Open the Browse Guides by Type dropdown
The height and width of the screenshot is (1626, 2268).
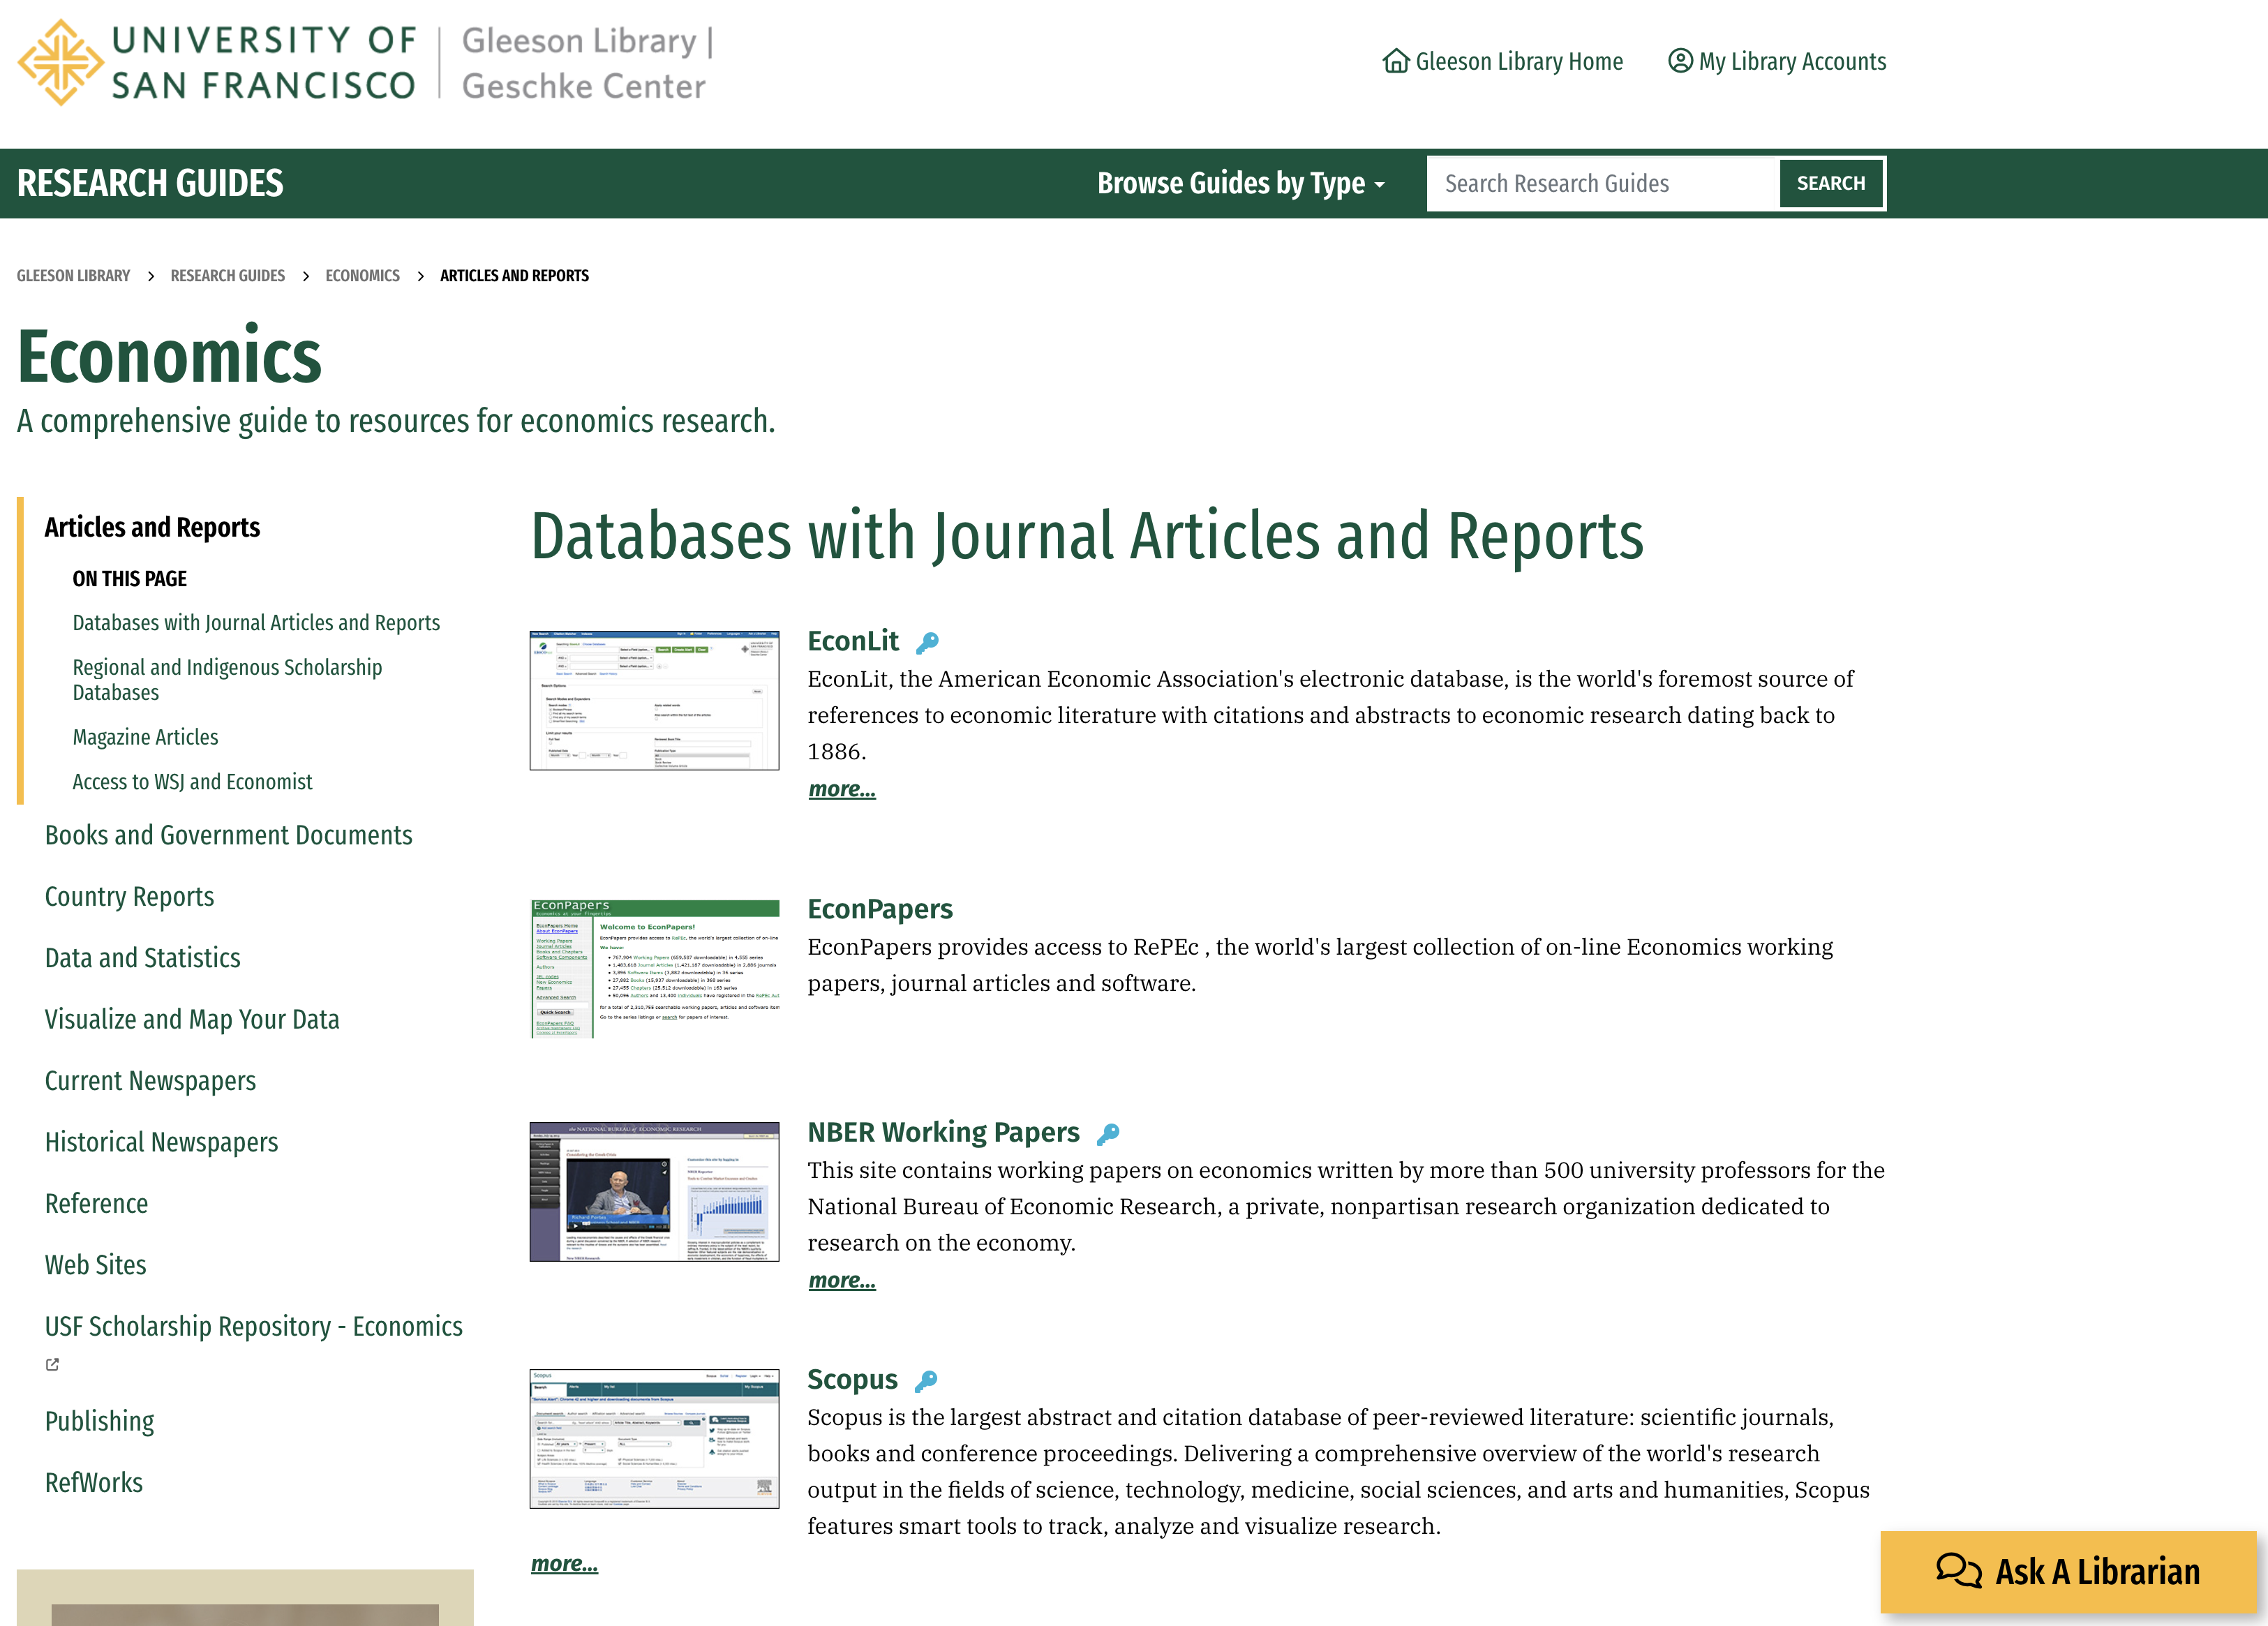point(1241,183)
